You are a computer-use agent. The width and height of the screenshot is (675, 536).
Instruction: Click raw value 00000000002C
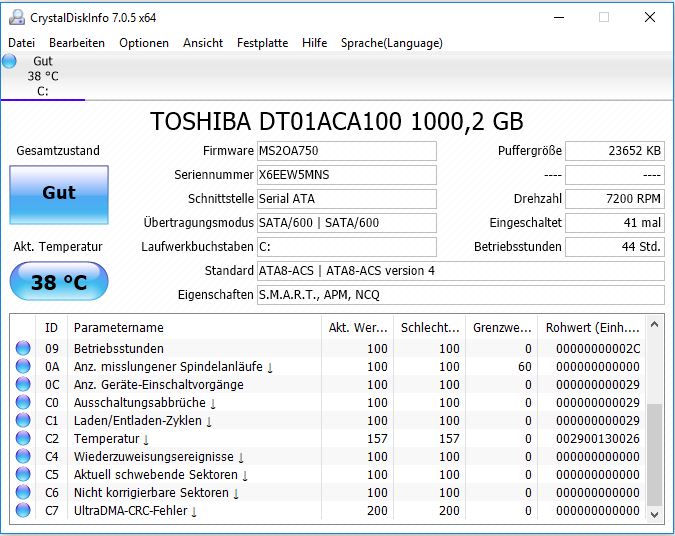click(598, 348)
